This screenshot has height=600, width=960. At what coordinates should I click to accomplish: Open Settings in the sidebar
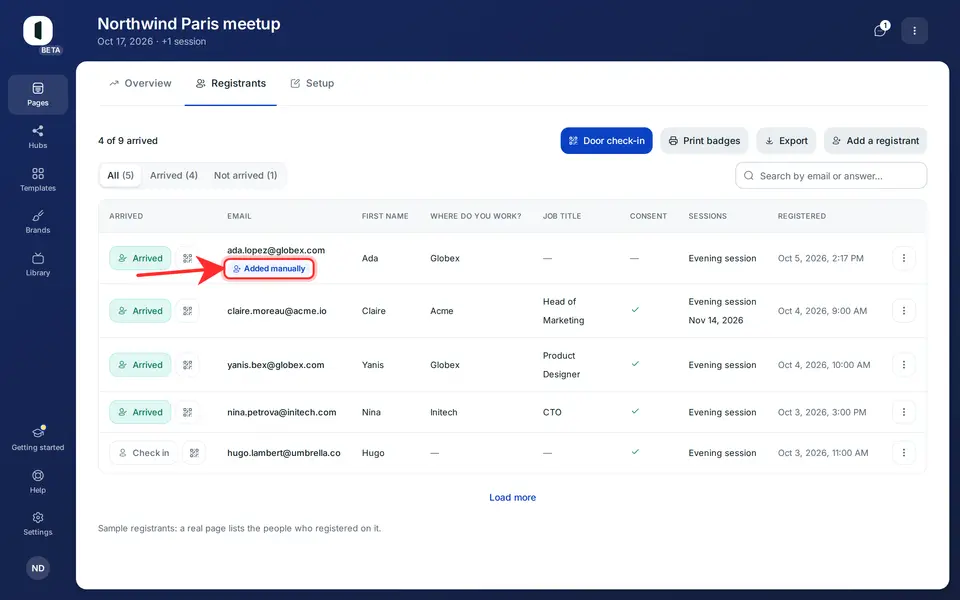coord(38,523)
